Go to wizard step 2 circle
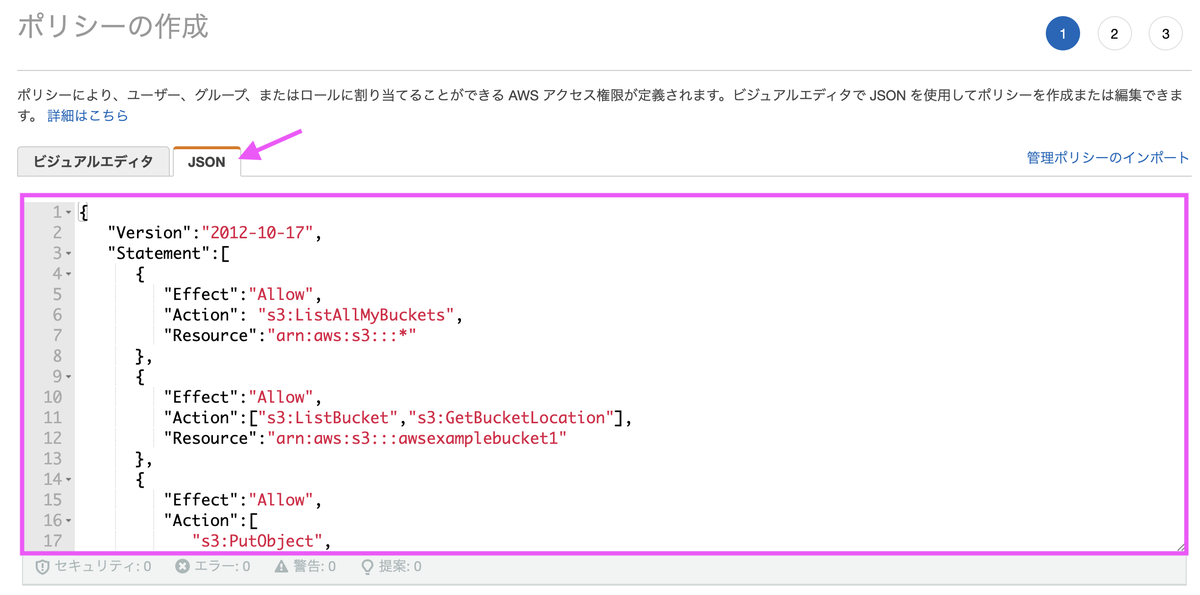1200x595 pixels. (x=1114, y=34)
